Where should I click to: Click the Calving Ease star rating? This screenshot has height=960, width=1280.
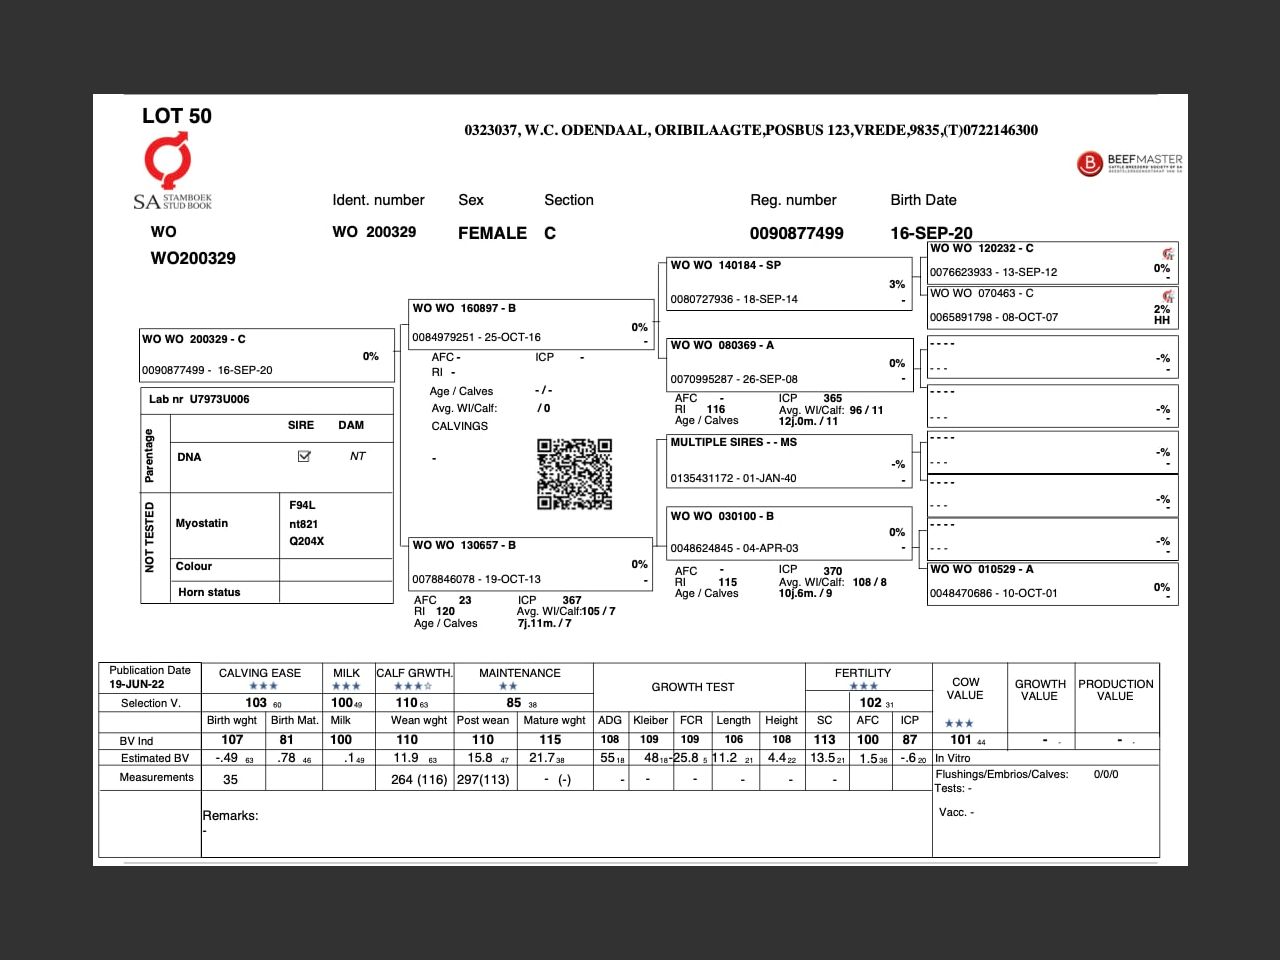click(x=263, y=686)
